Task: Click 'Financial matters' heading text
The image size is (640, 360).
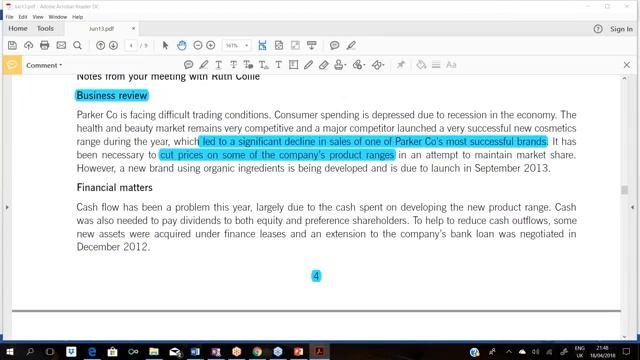Action: (x=115, y=187)
